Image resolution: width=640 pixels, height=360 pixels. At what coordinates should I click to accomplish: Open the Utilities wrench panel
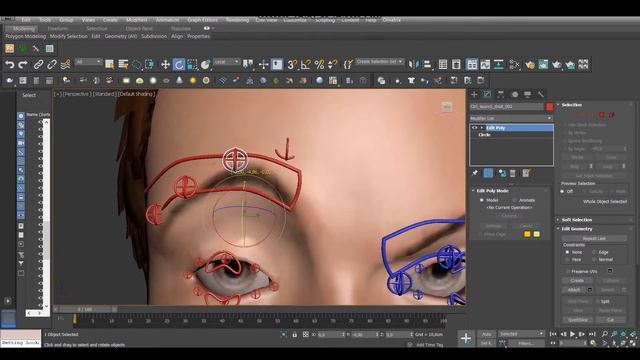[x=541, y=94]
